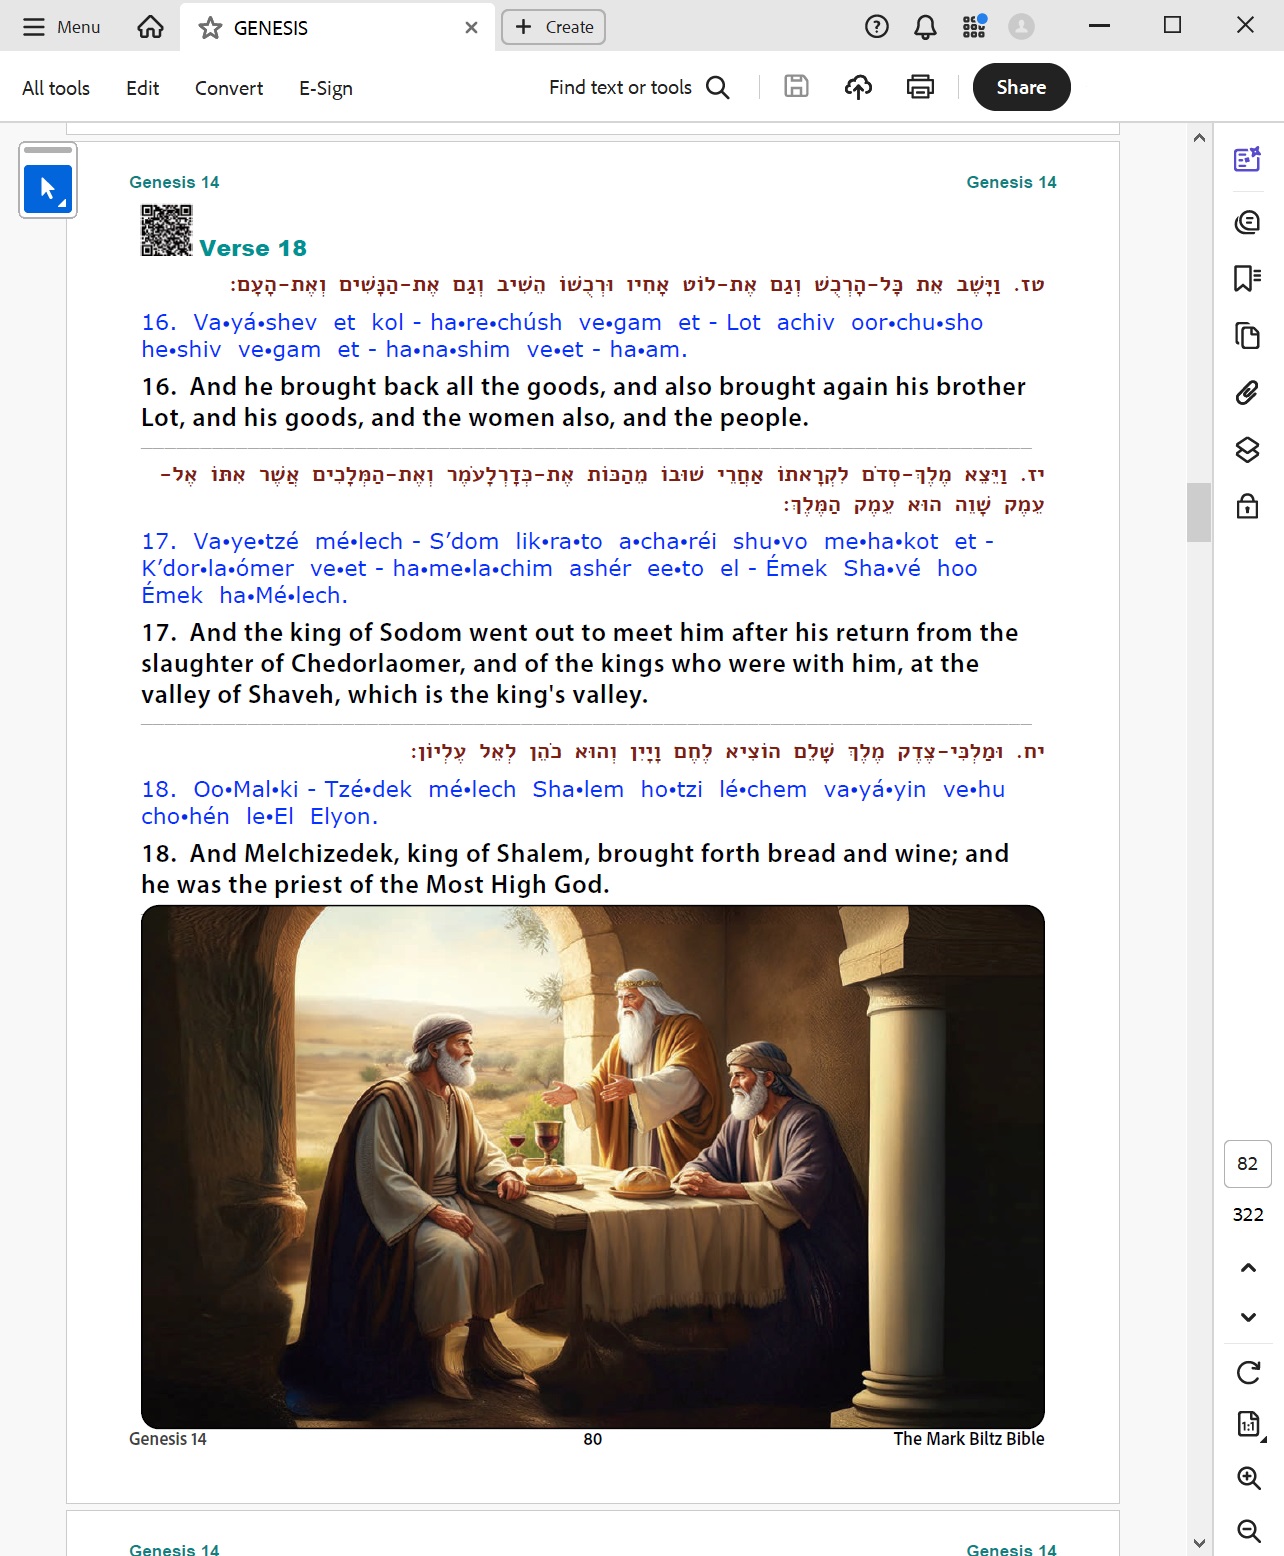Image resolution: width=1284 pixels, height=1556 pixels.
Task: Star the GENESIS document tab
Action: 210,28
